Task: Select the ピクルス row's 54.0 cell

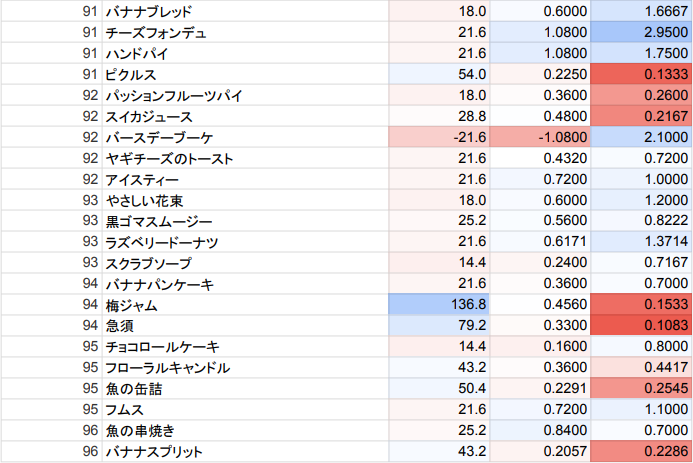Action: pos(440,74)
